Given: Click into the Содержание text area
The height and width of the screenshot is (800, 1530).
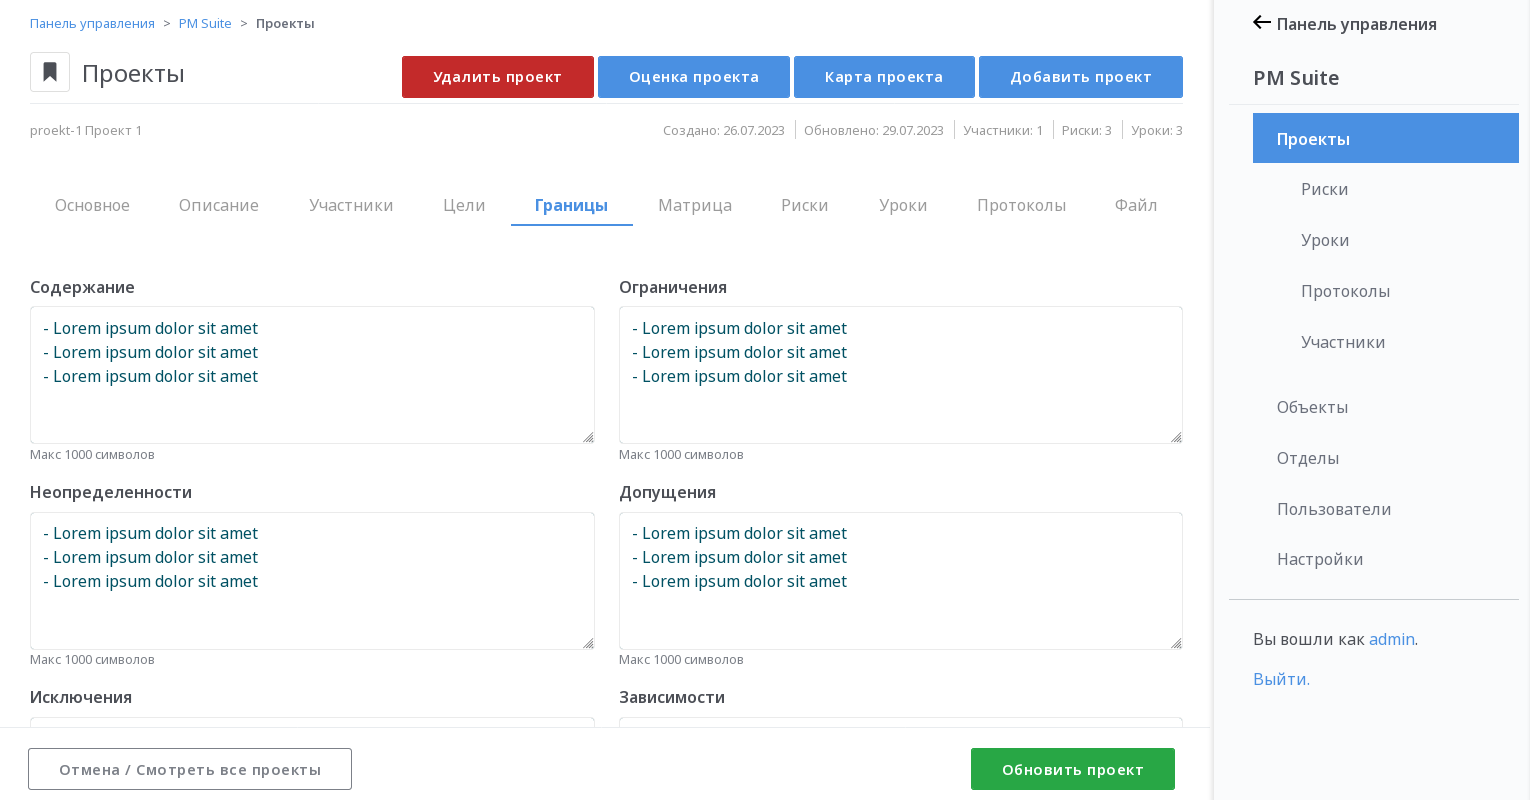Looking at the screenshot, I should click(312, 375).
